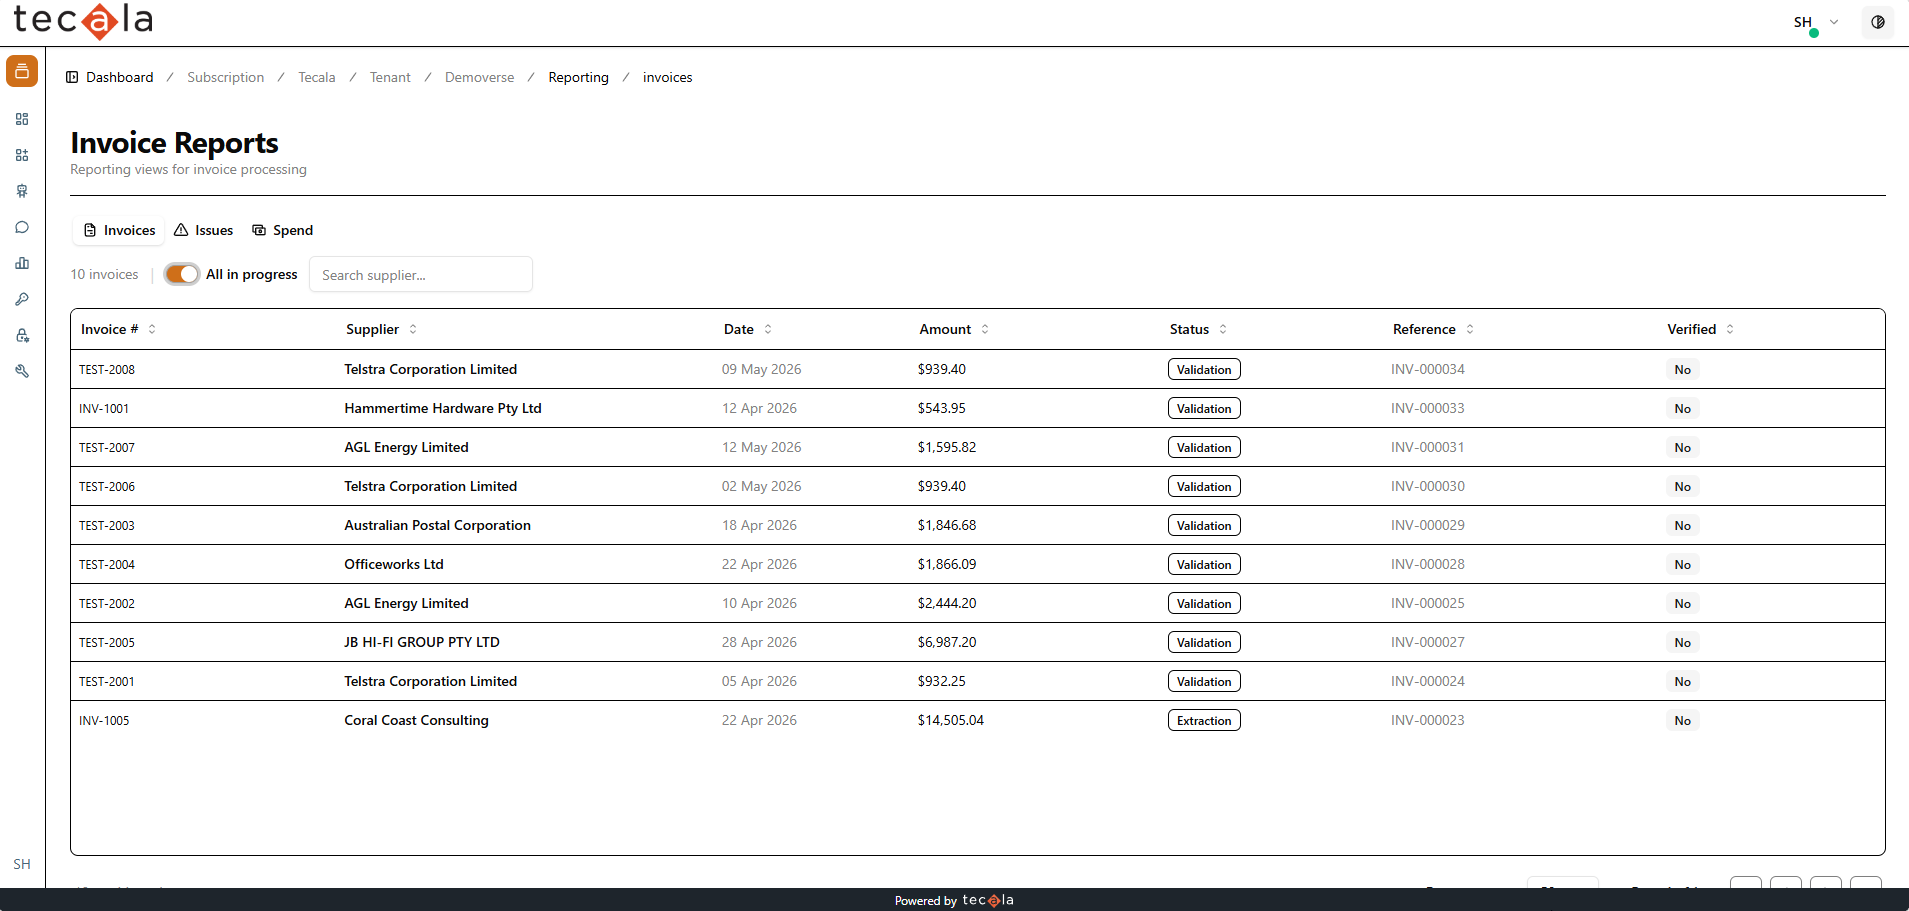Viewport: 1909px width, 911px height.
Task: Go to Demoverse breadcrumb
Action: (480, 77)
